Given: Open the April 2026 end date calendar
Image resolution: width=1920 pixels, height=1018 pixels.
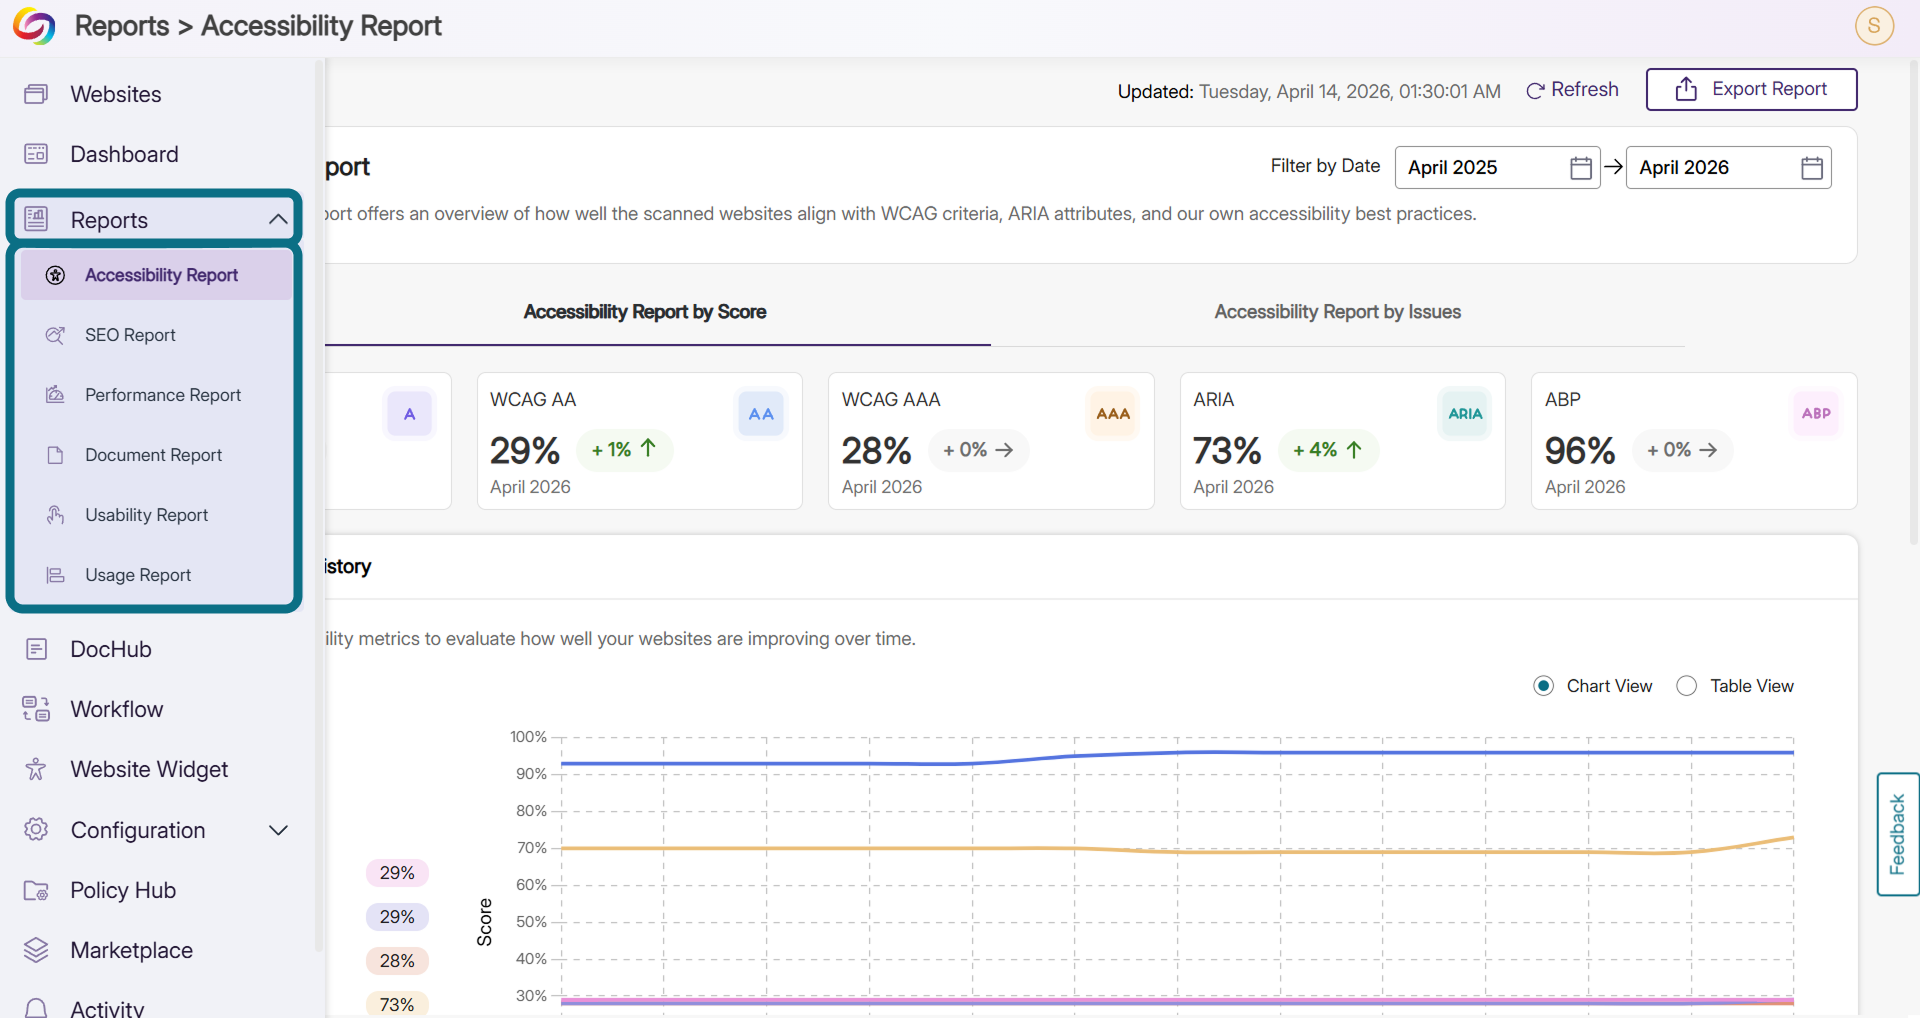Looking at the screenshot, I should 1811,167.
